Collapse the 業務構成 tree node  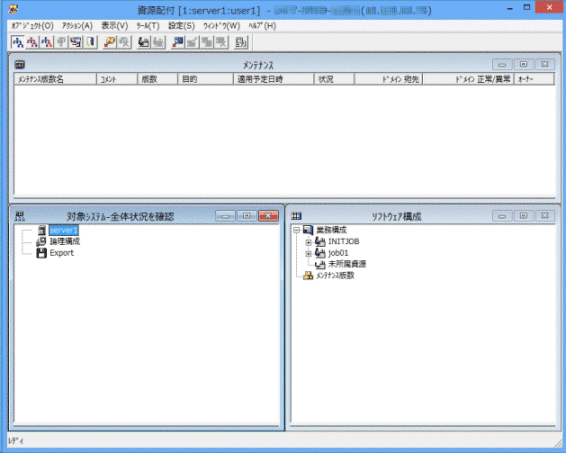point(296,230)
